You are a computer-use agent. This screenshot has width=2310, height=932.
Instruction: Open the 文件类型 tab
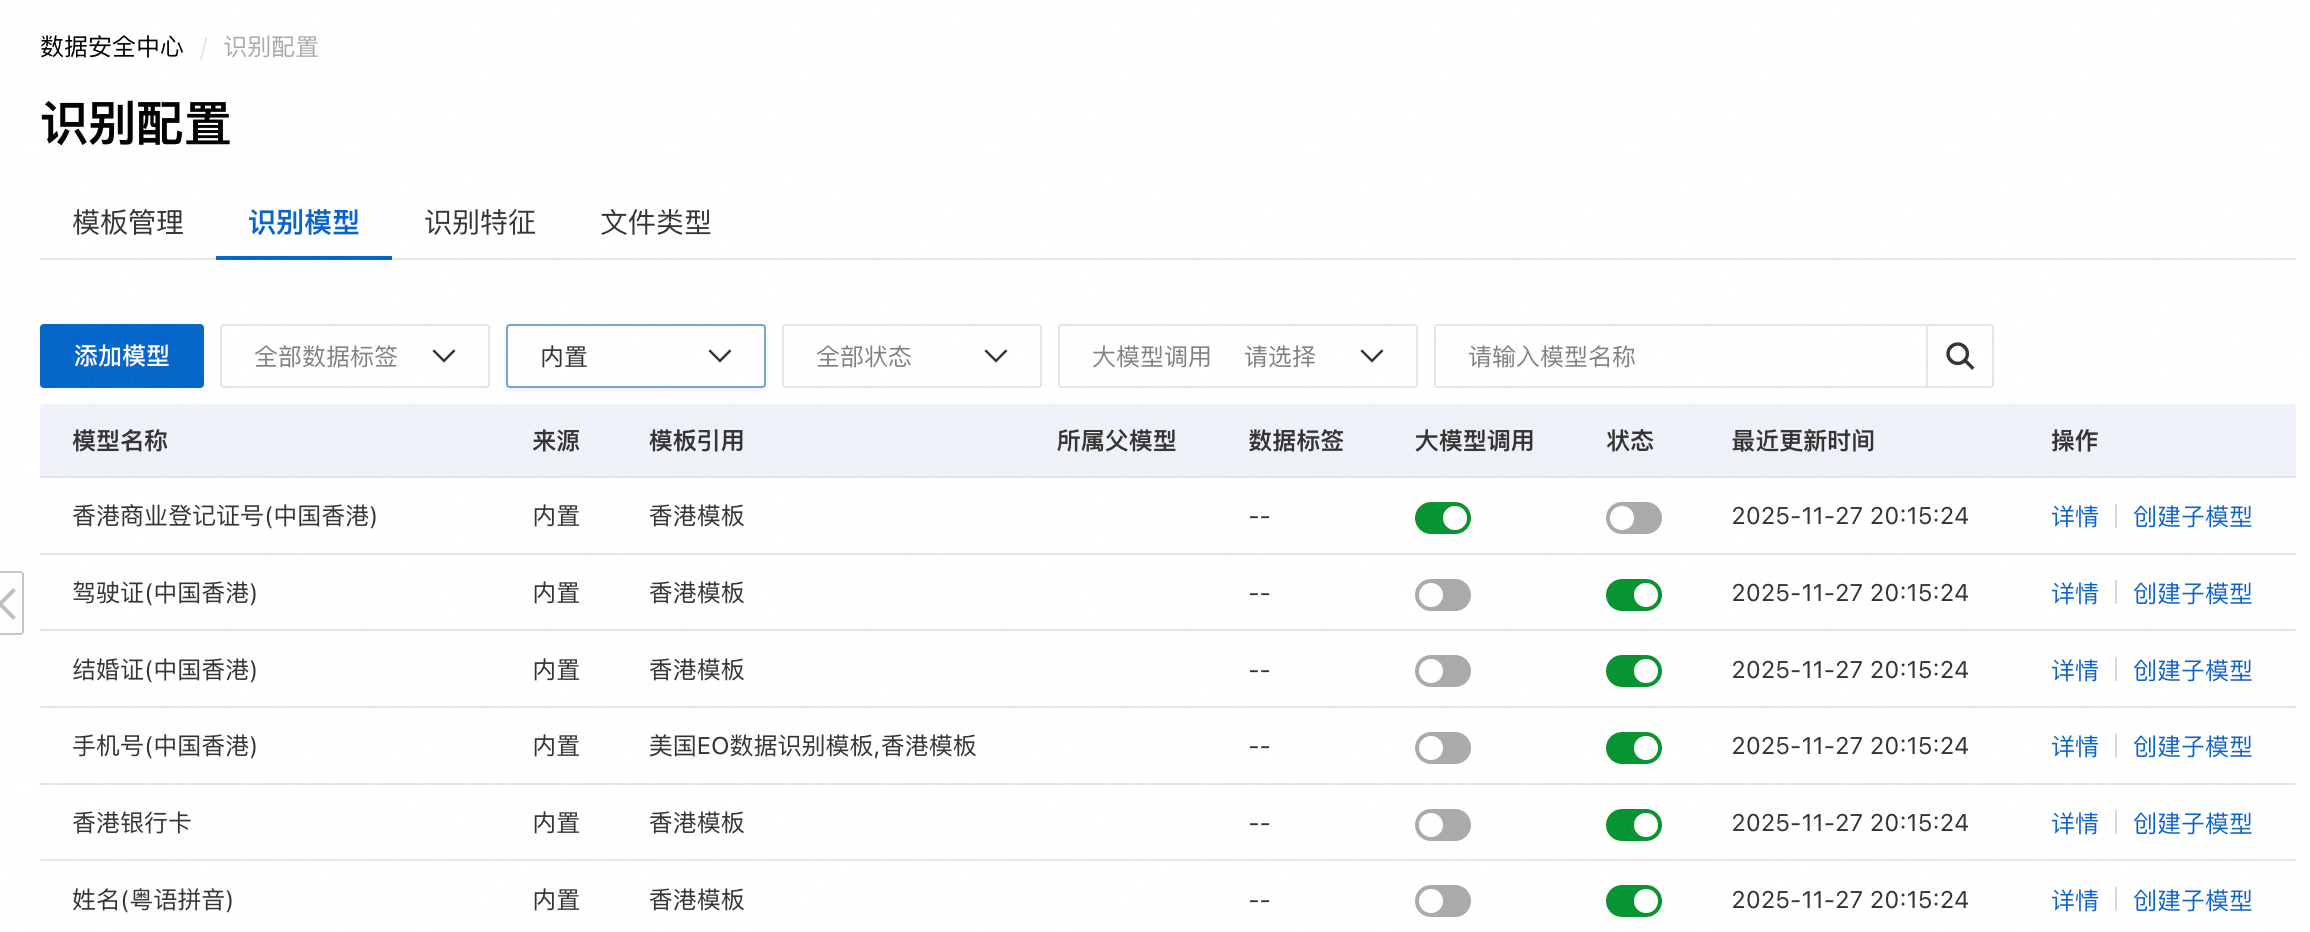pyautogui.click(x=656, y=222)
